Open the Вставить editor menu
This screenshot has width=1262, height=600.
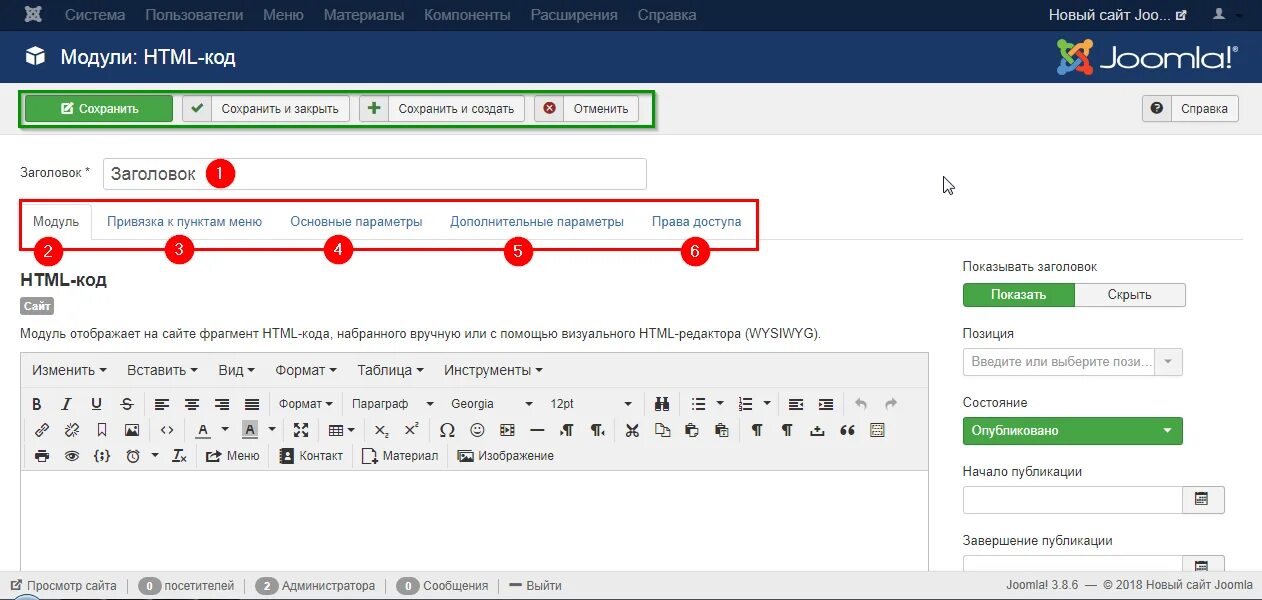point(162,370)
